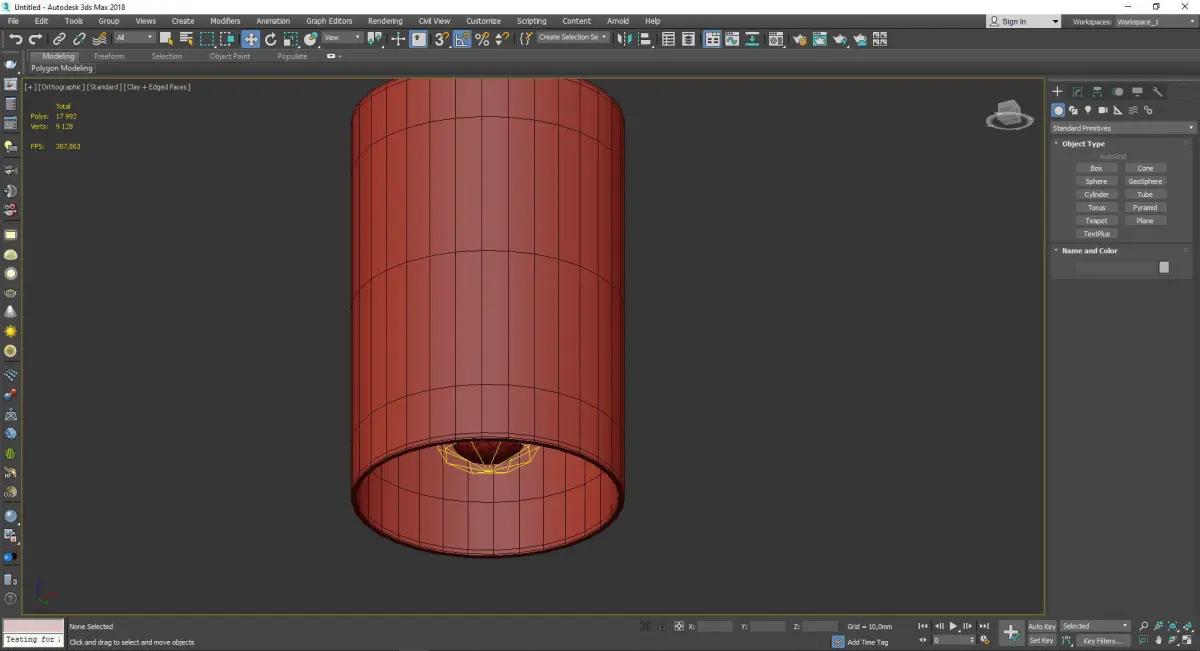The height and width of the screenshot is (651, 1200).
Task: Click the Undo arrow in the main toolbar
Action: (15, 39)
